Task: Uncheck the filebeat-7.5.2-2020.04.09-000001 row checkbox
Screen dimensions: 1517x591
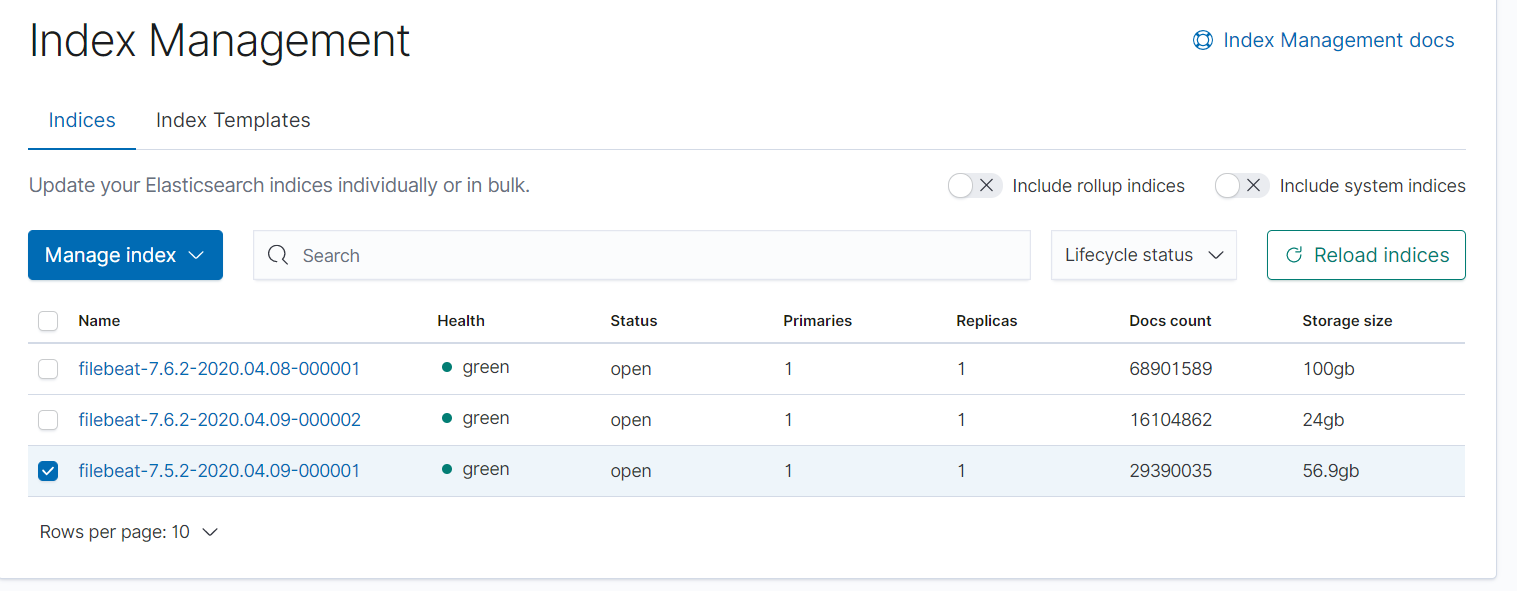Action: pyautogui.click(x=48, y=471)
